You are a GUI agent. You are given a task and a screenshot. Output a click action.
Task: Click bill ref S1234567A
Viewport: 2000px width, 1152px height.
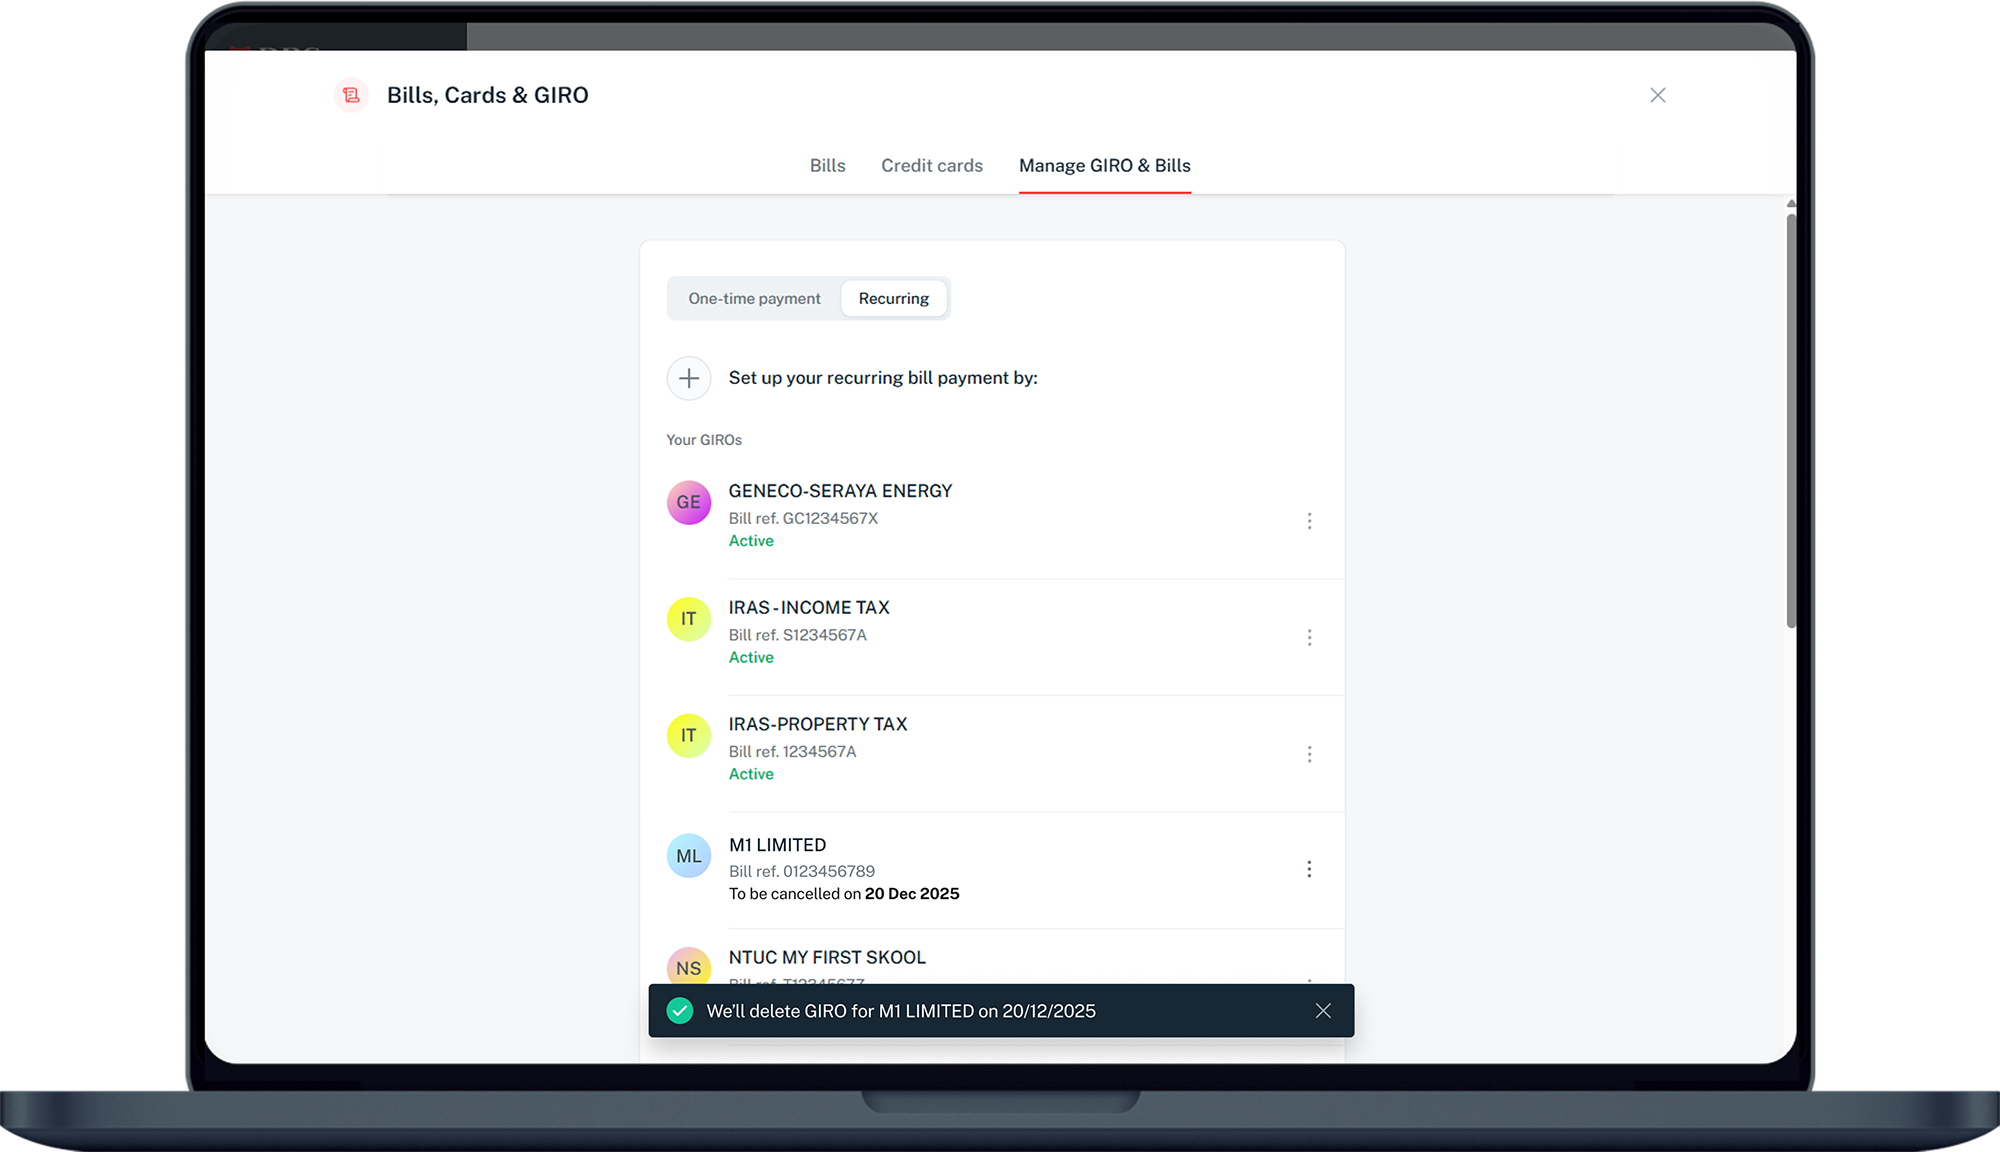pyautogui.click(x=797, y=635)
